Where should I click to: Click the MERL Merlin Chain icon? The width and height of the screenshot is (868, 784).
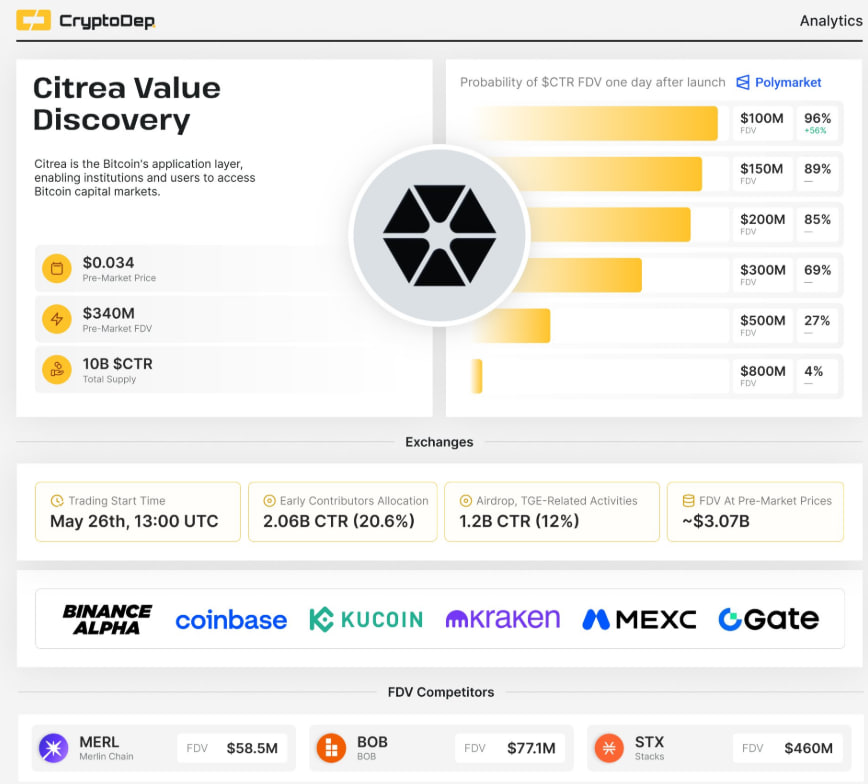[54, 748]
